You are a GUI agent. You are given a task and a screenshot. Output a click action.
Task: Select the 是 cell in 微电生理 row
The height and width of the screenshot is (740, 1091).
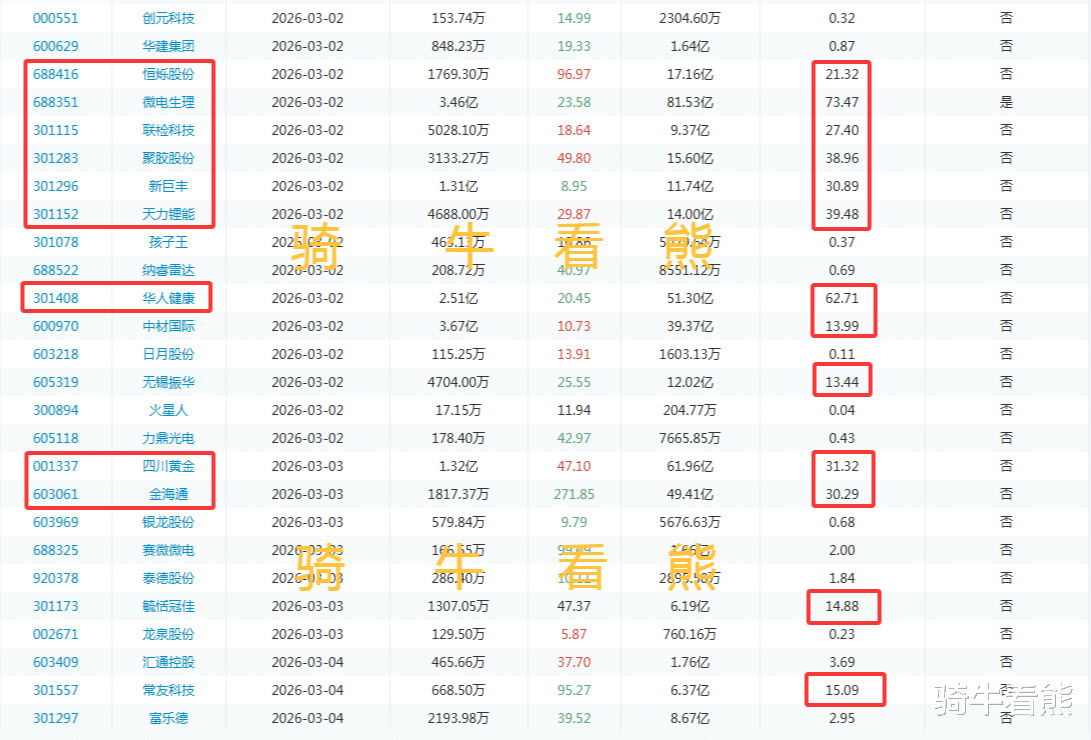pyautogui.click(x=1006, y=102)
